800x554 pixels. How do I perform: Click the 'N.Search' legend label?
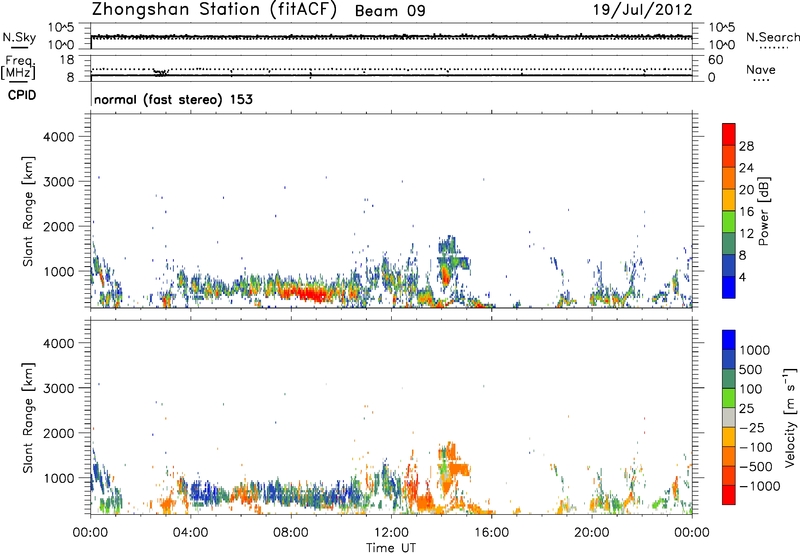tap(772, 37)
